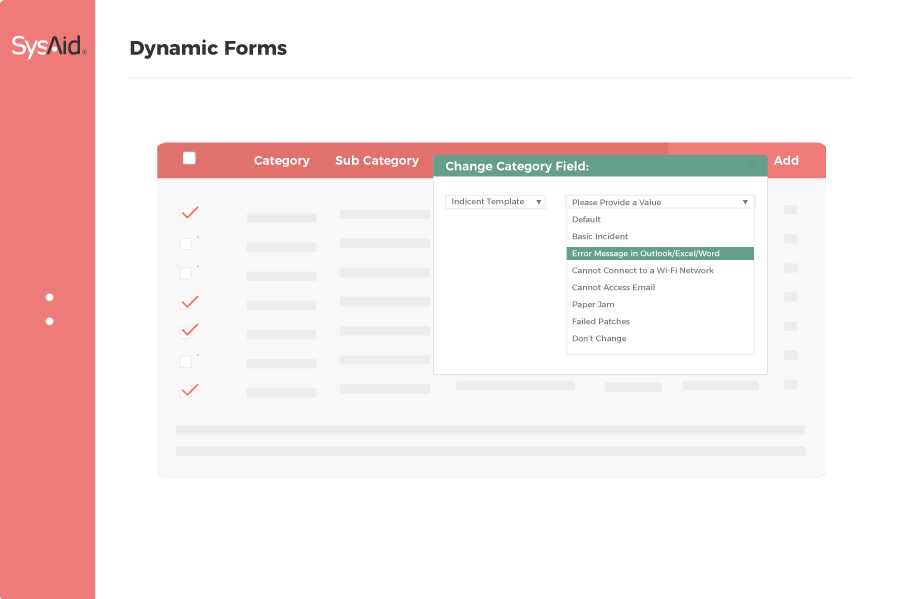Uncheck the first row's checked checkbox
This screenshot has width=902, height=599.
[x=188, y=213]
